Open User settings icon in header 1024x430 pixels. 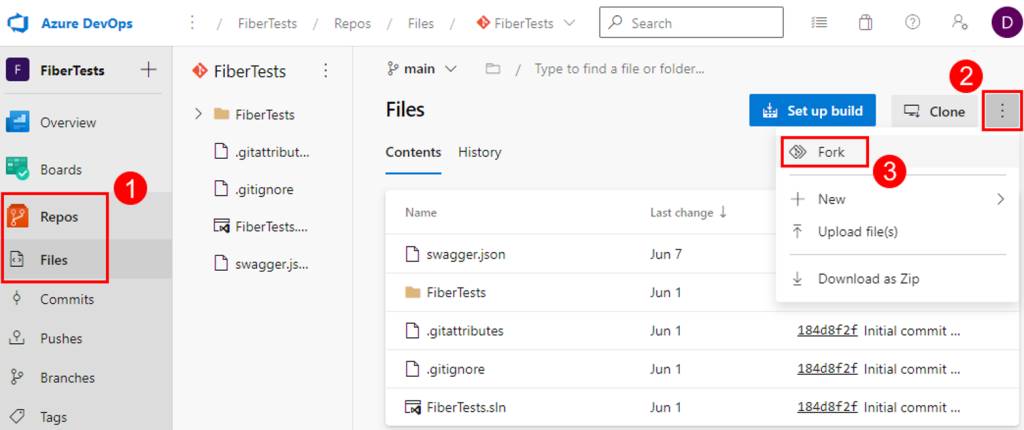tap(959, 23)
